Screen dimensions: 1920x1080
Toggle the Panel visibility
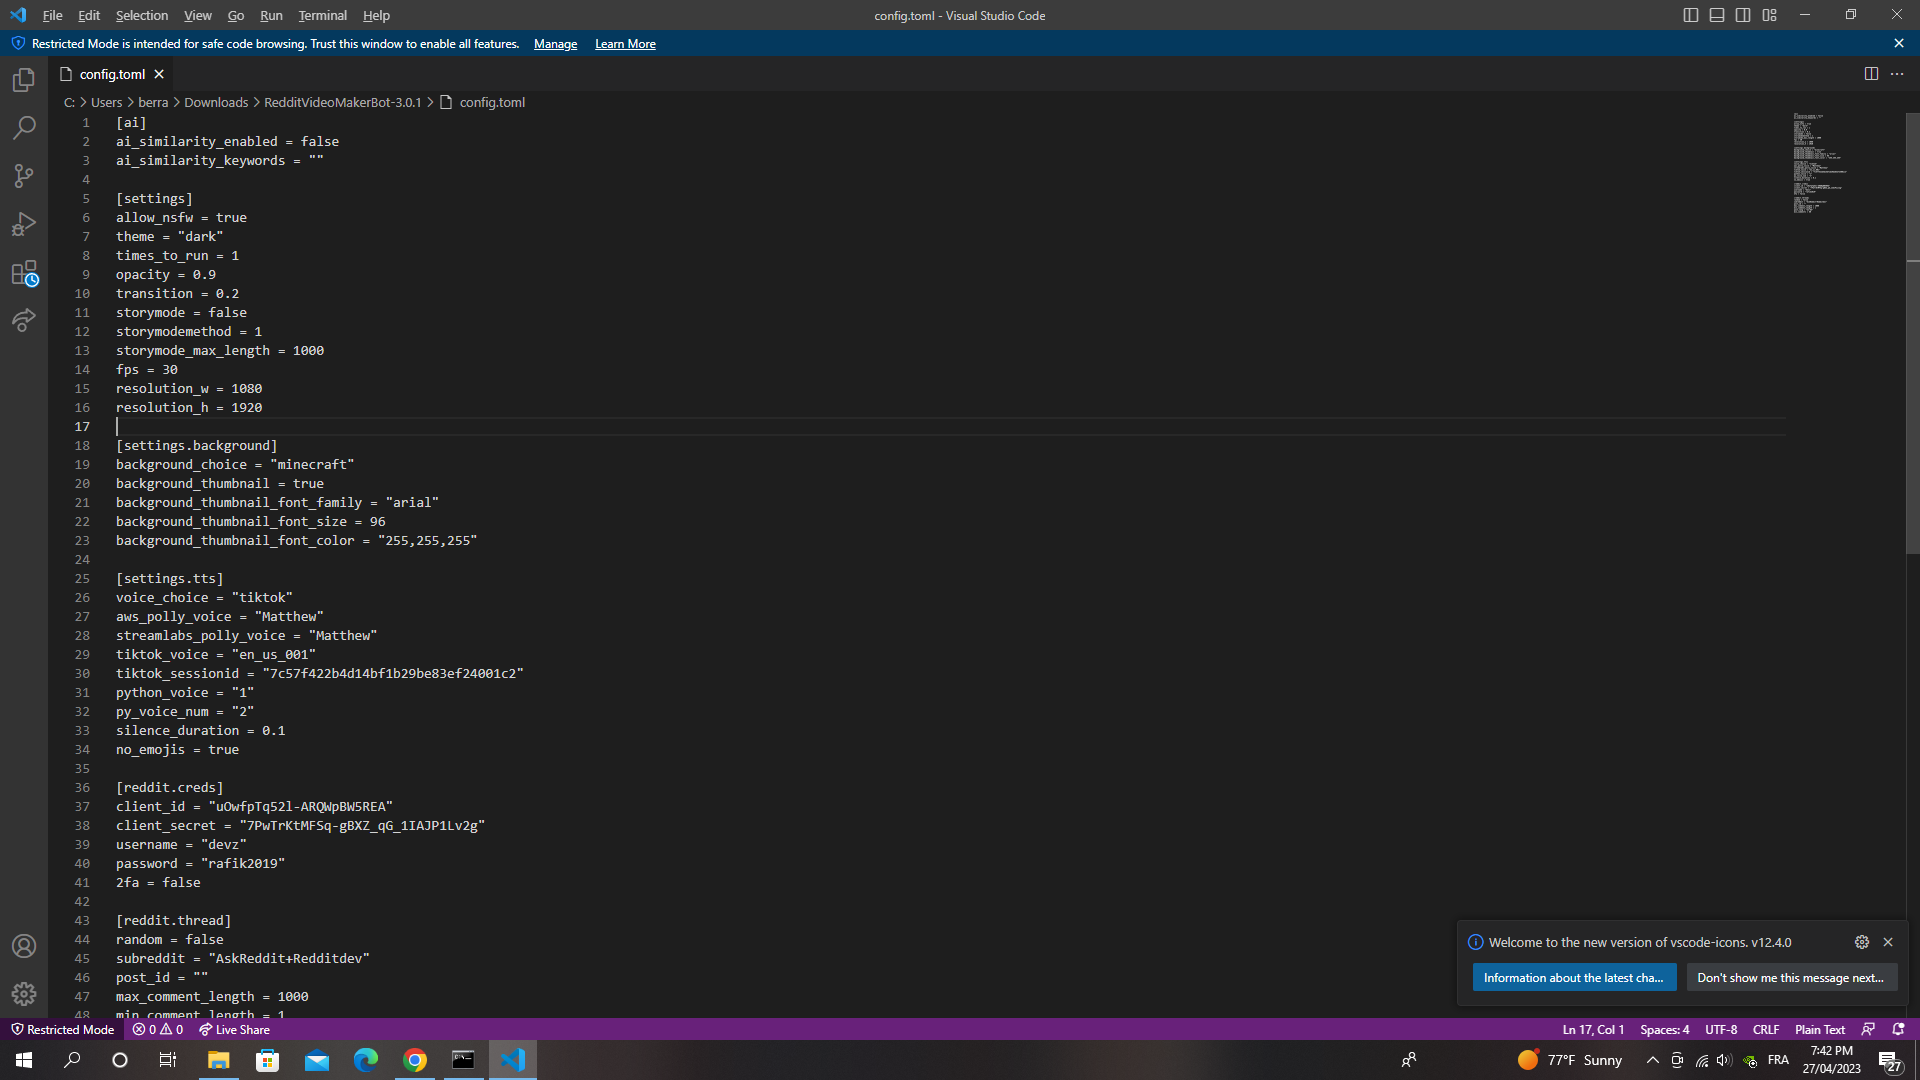coord(1716,15)
